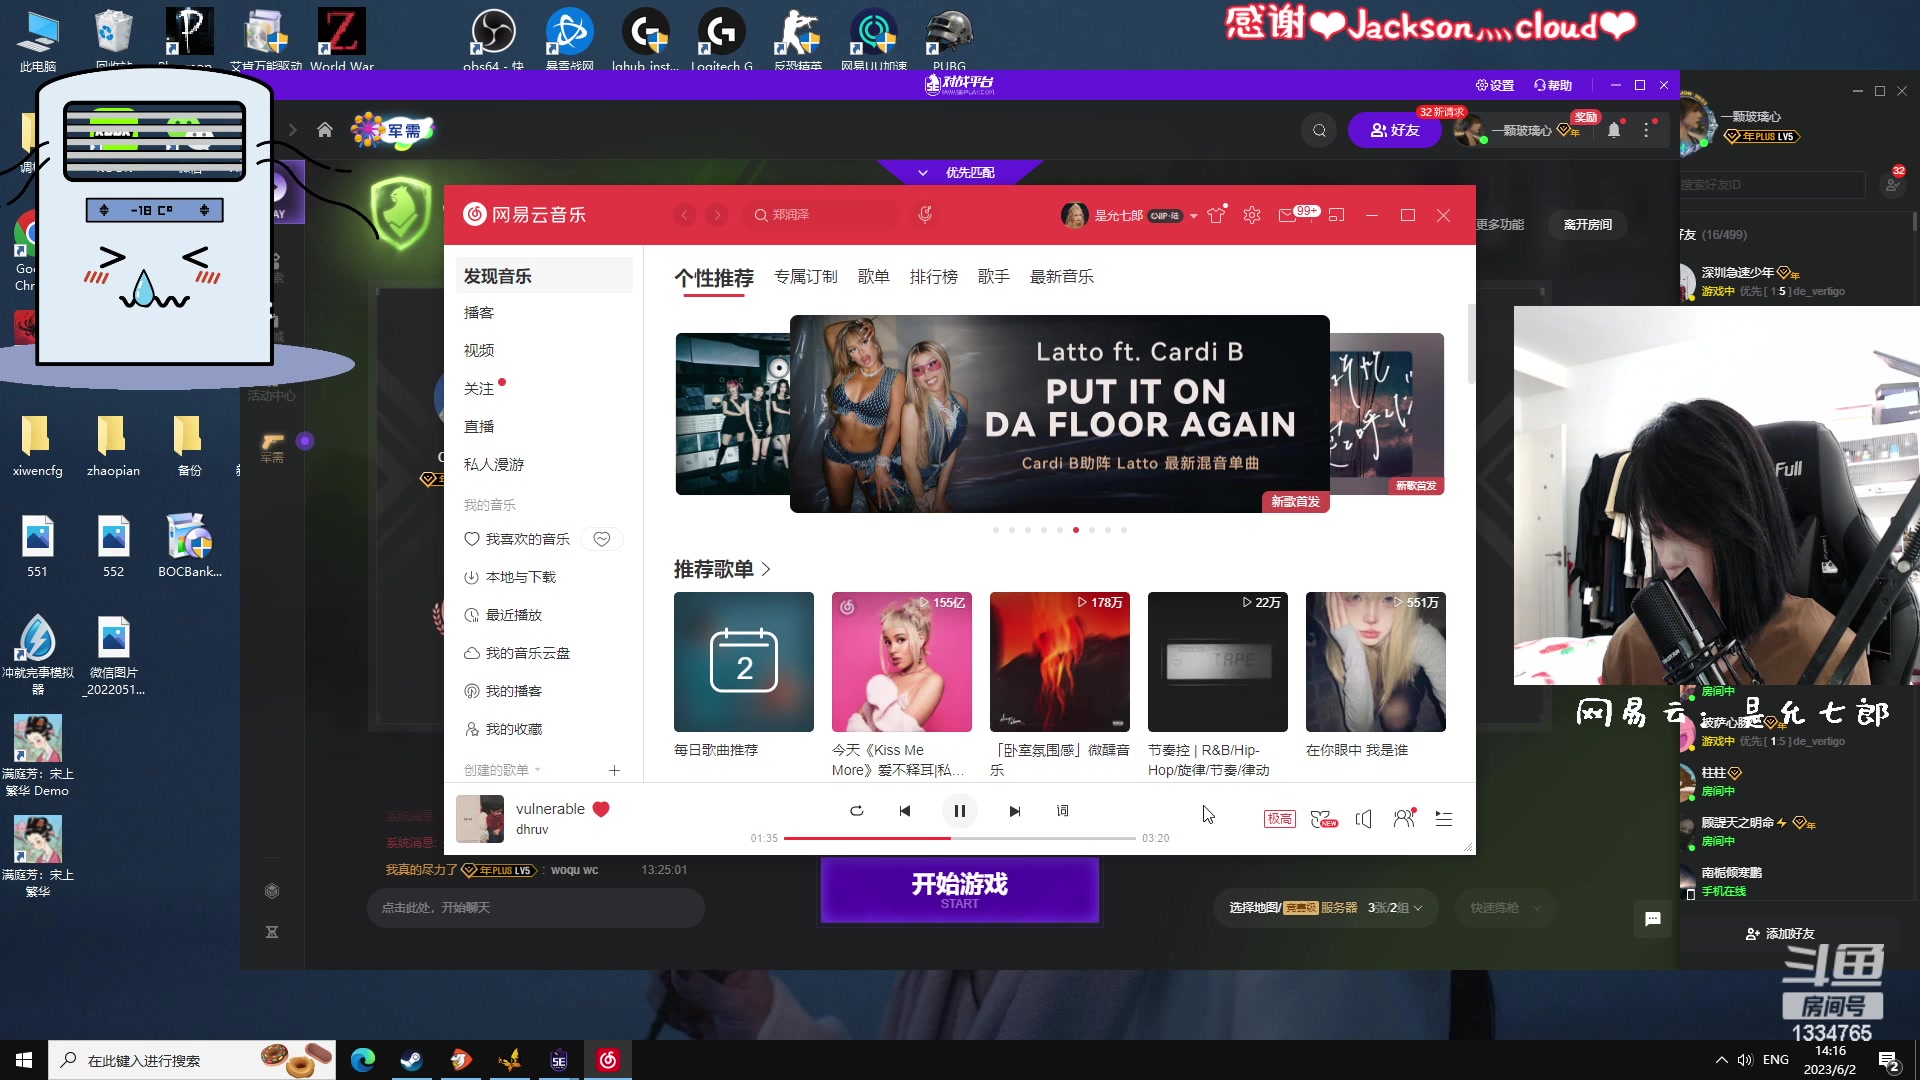Select the 个性推荐 tab
1920x1080 pixels.
[714, 278]
